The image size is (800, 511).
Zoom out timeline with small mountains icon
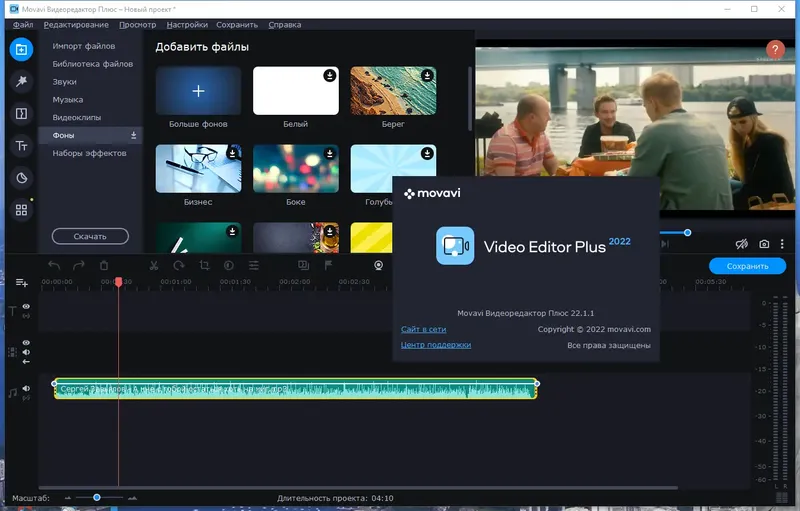coord(67,498)
